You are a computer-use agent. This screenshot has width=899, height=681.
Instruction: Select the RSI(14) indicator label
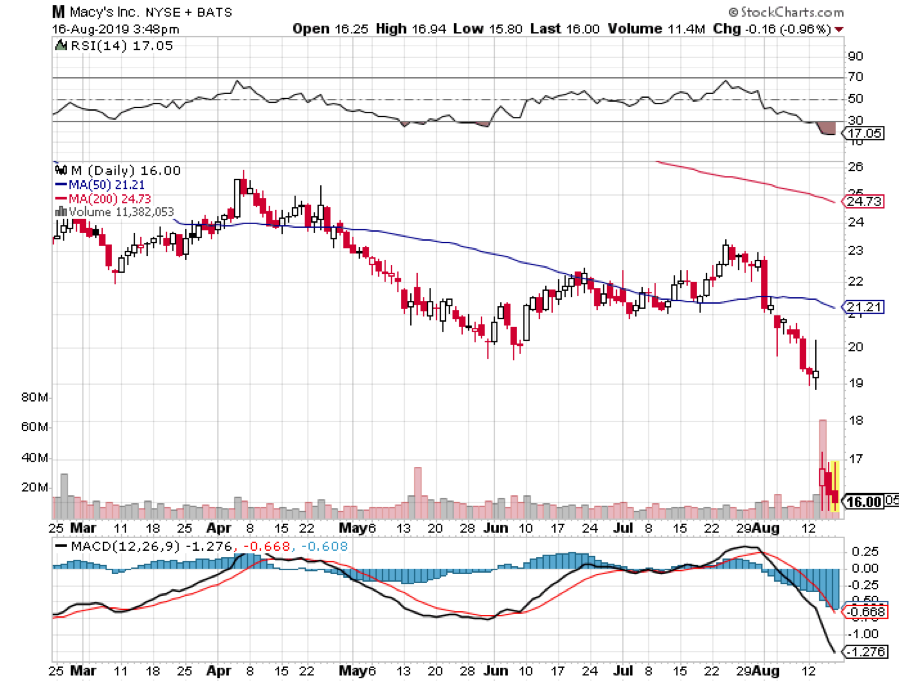click(89, 44)
